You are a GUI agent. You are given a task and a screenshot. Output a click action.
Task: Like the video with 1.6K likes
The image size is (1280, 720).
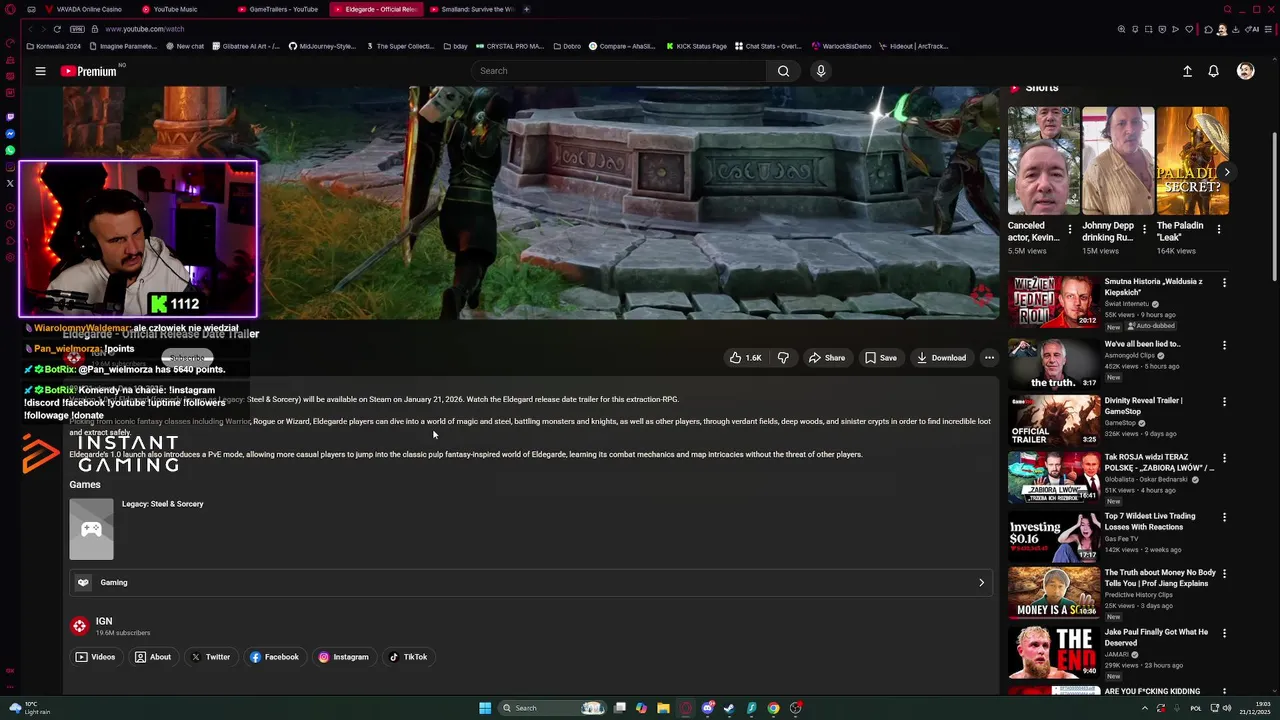tap(745, 358)
